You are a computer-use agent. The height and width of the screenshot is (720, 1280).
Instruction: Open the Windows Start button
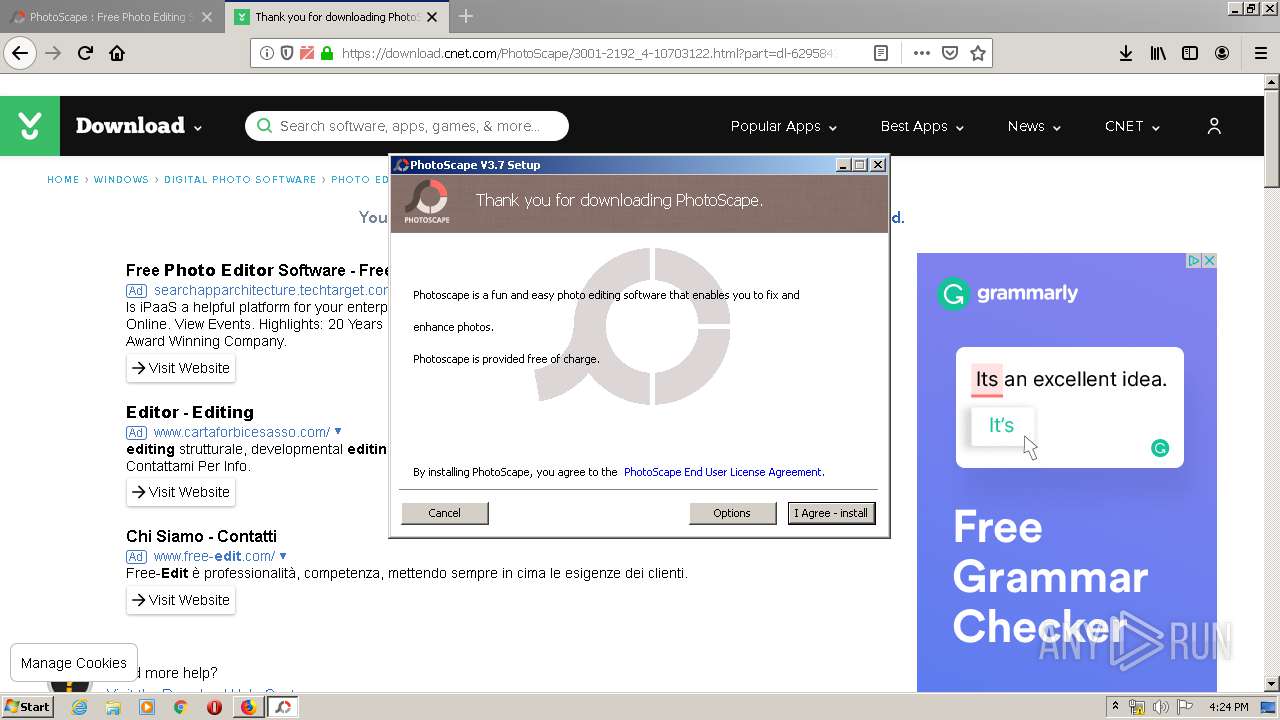(28, 707)
